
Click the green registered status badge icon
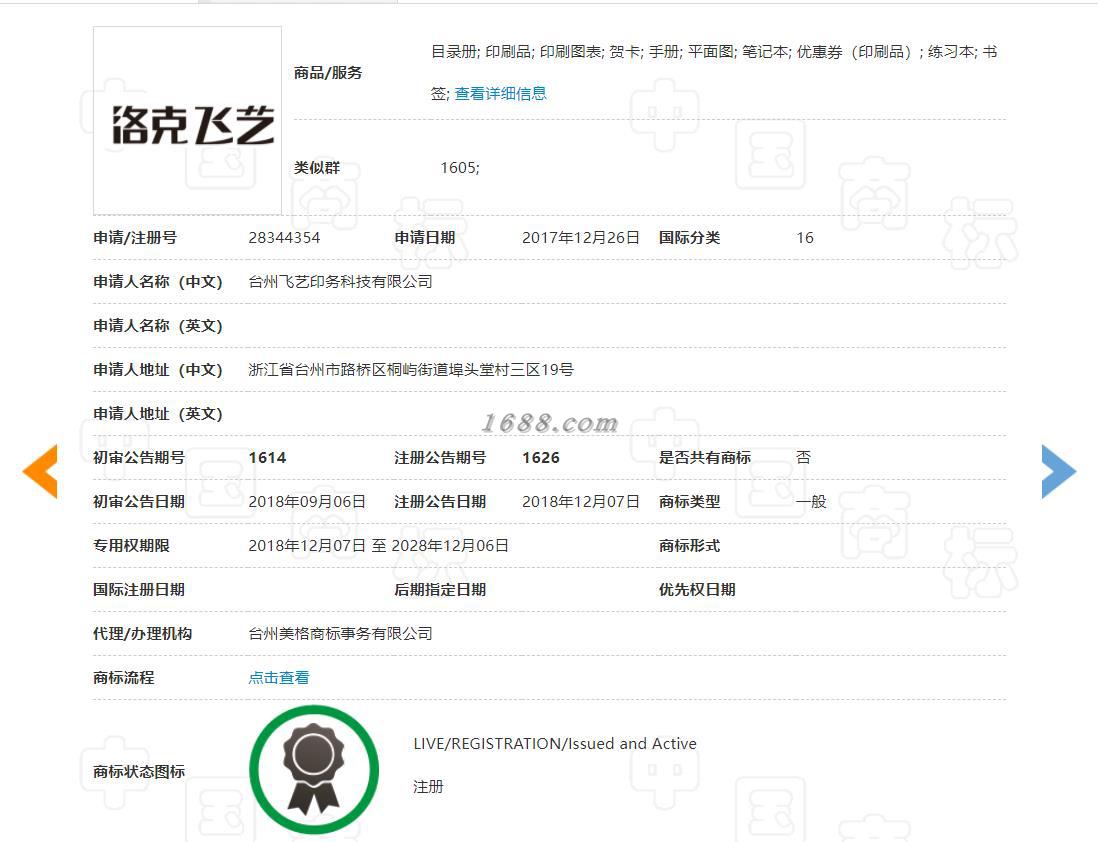click(314, 769)
